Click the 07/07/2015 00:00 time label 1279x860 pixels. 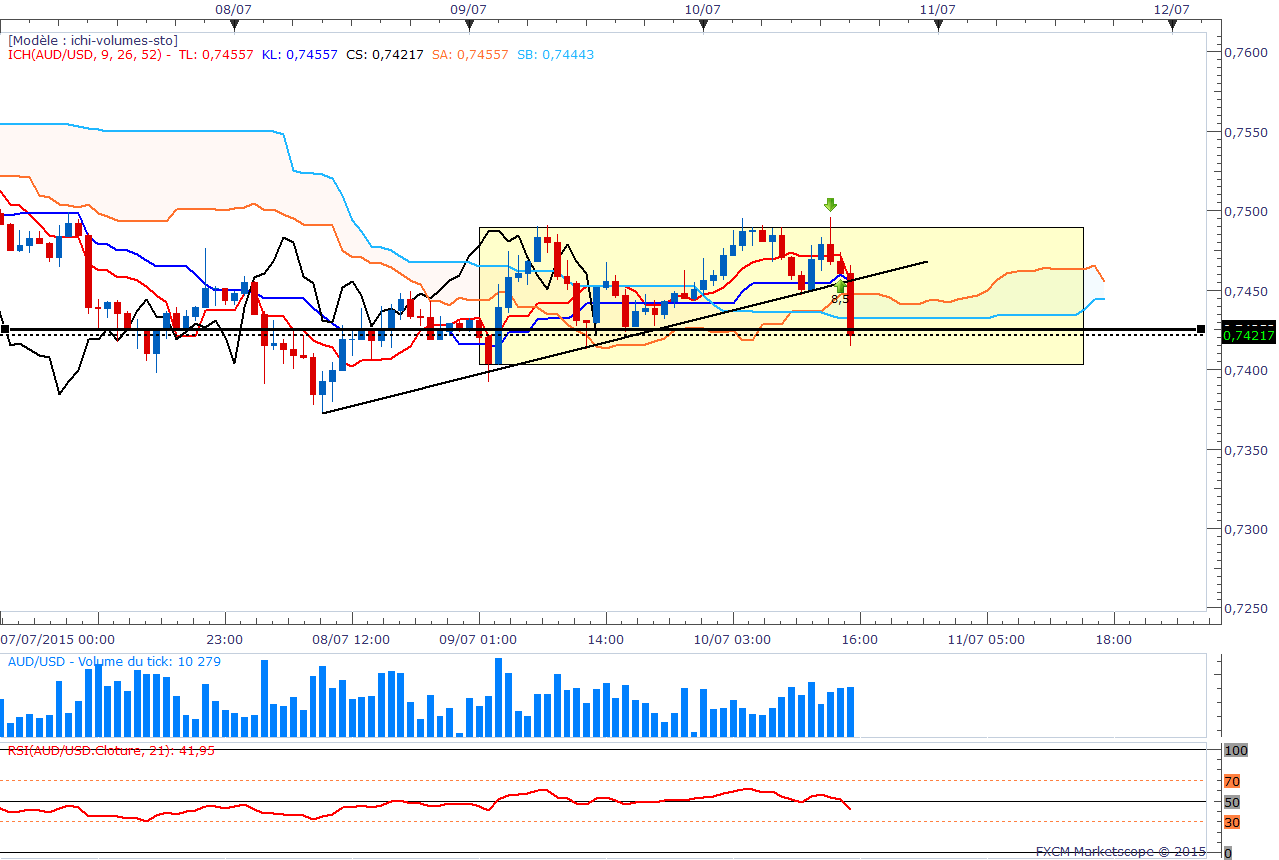point(57,639)
